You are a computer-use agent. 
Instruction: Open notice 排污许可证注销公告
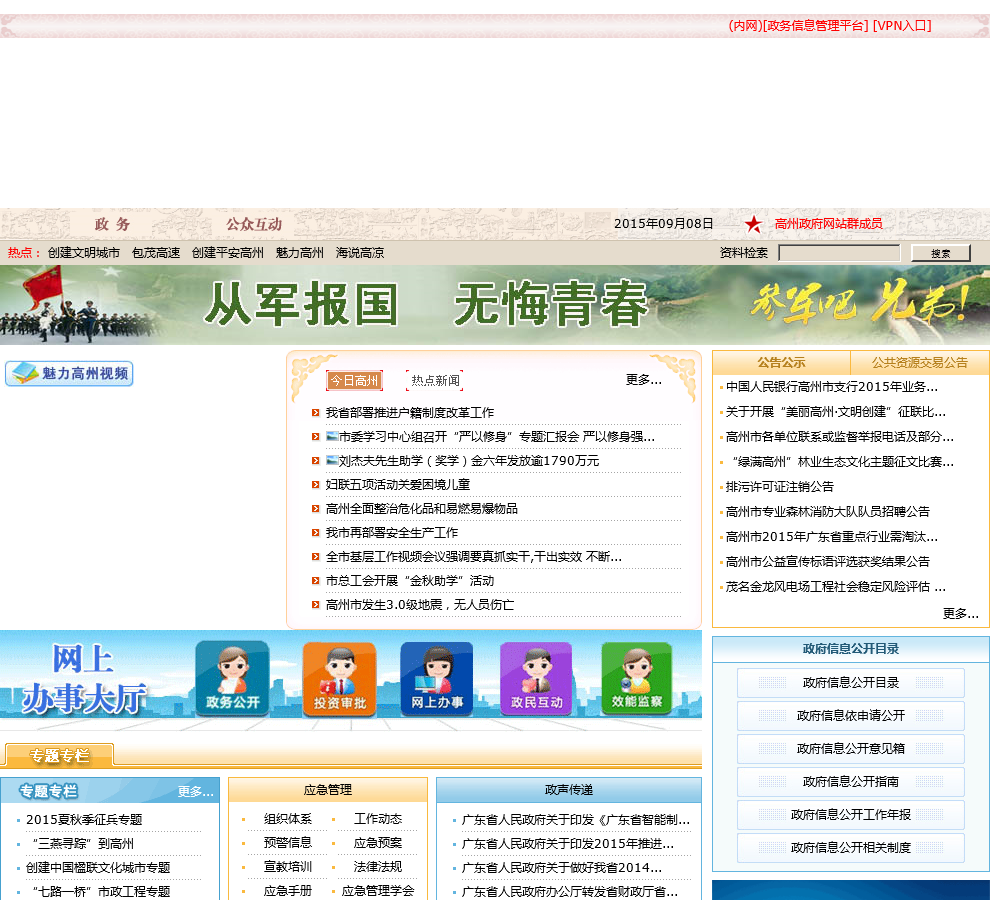(780, 486)
